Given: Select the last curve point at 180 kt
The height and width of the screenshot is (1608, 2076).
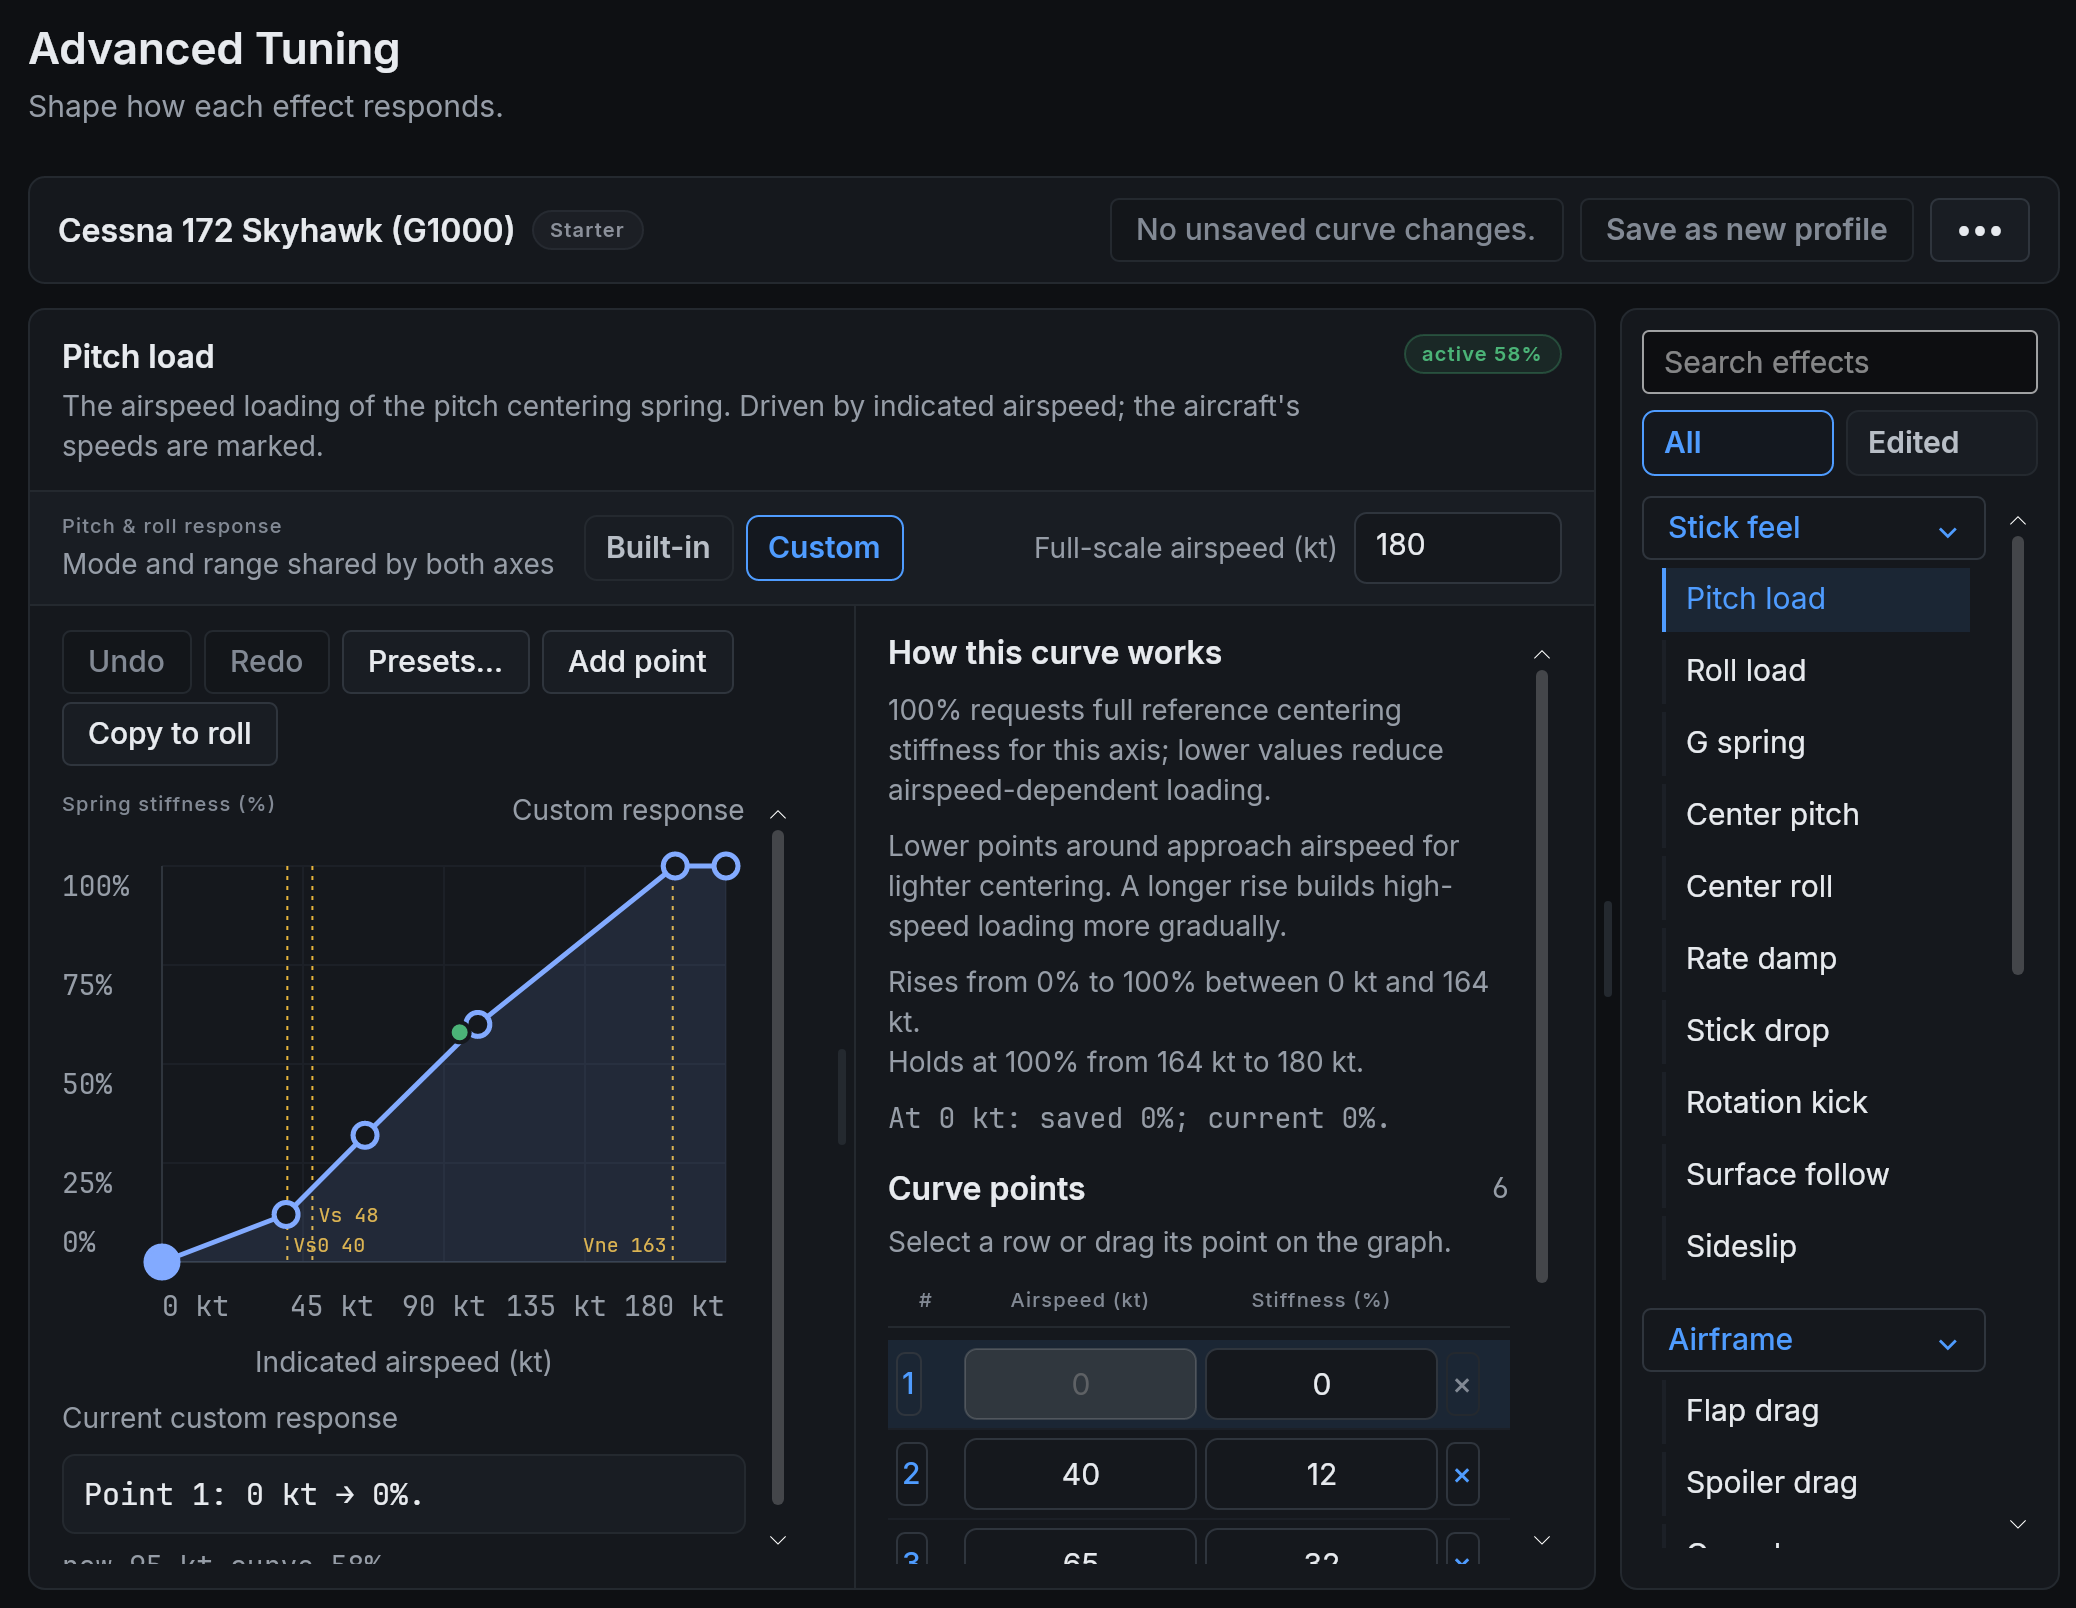Looking at the screenshot, I should tap(726, 866).
